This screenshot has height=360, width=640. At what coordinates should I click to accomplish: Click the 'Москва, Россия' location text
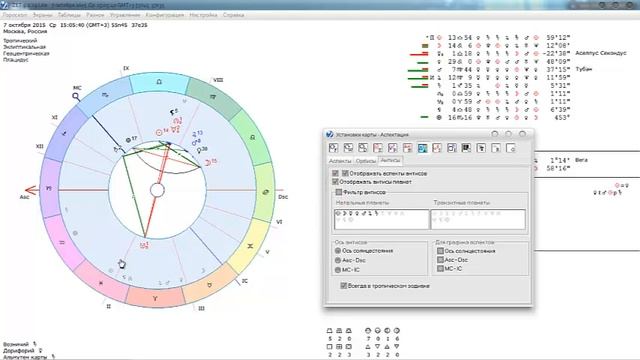click(x=25, y=31)
